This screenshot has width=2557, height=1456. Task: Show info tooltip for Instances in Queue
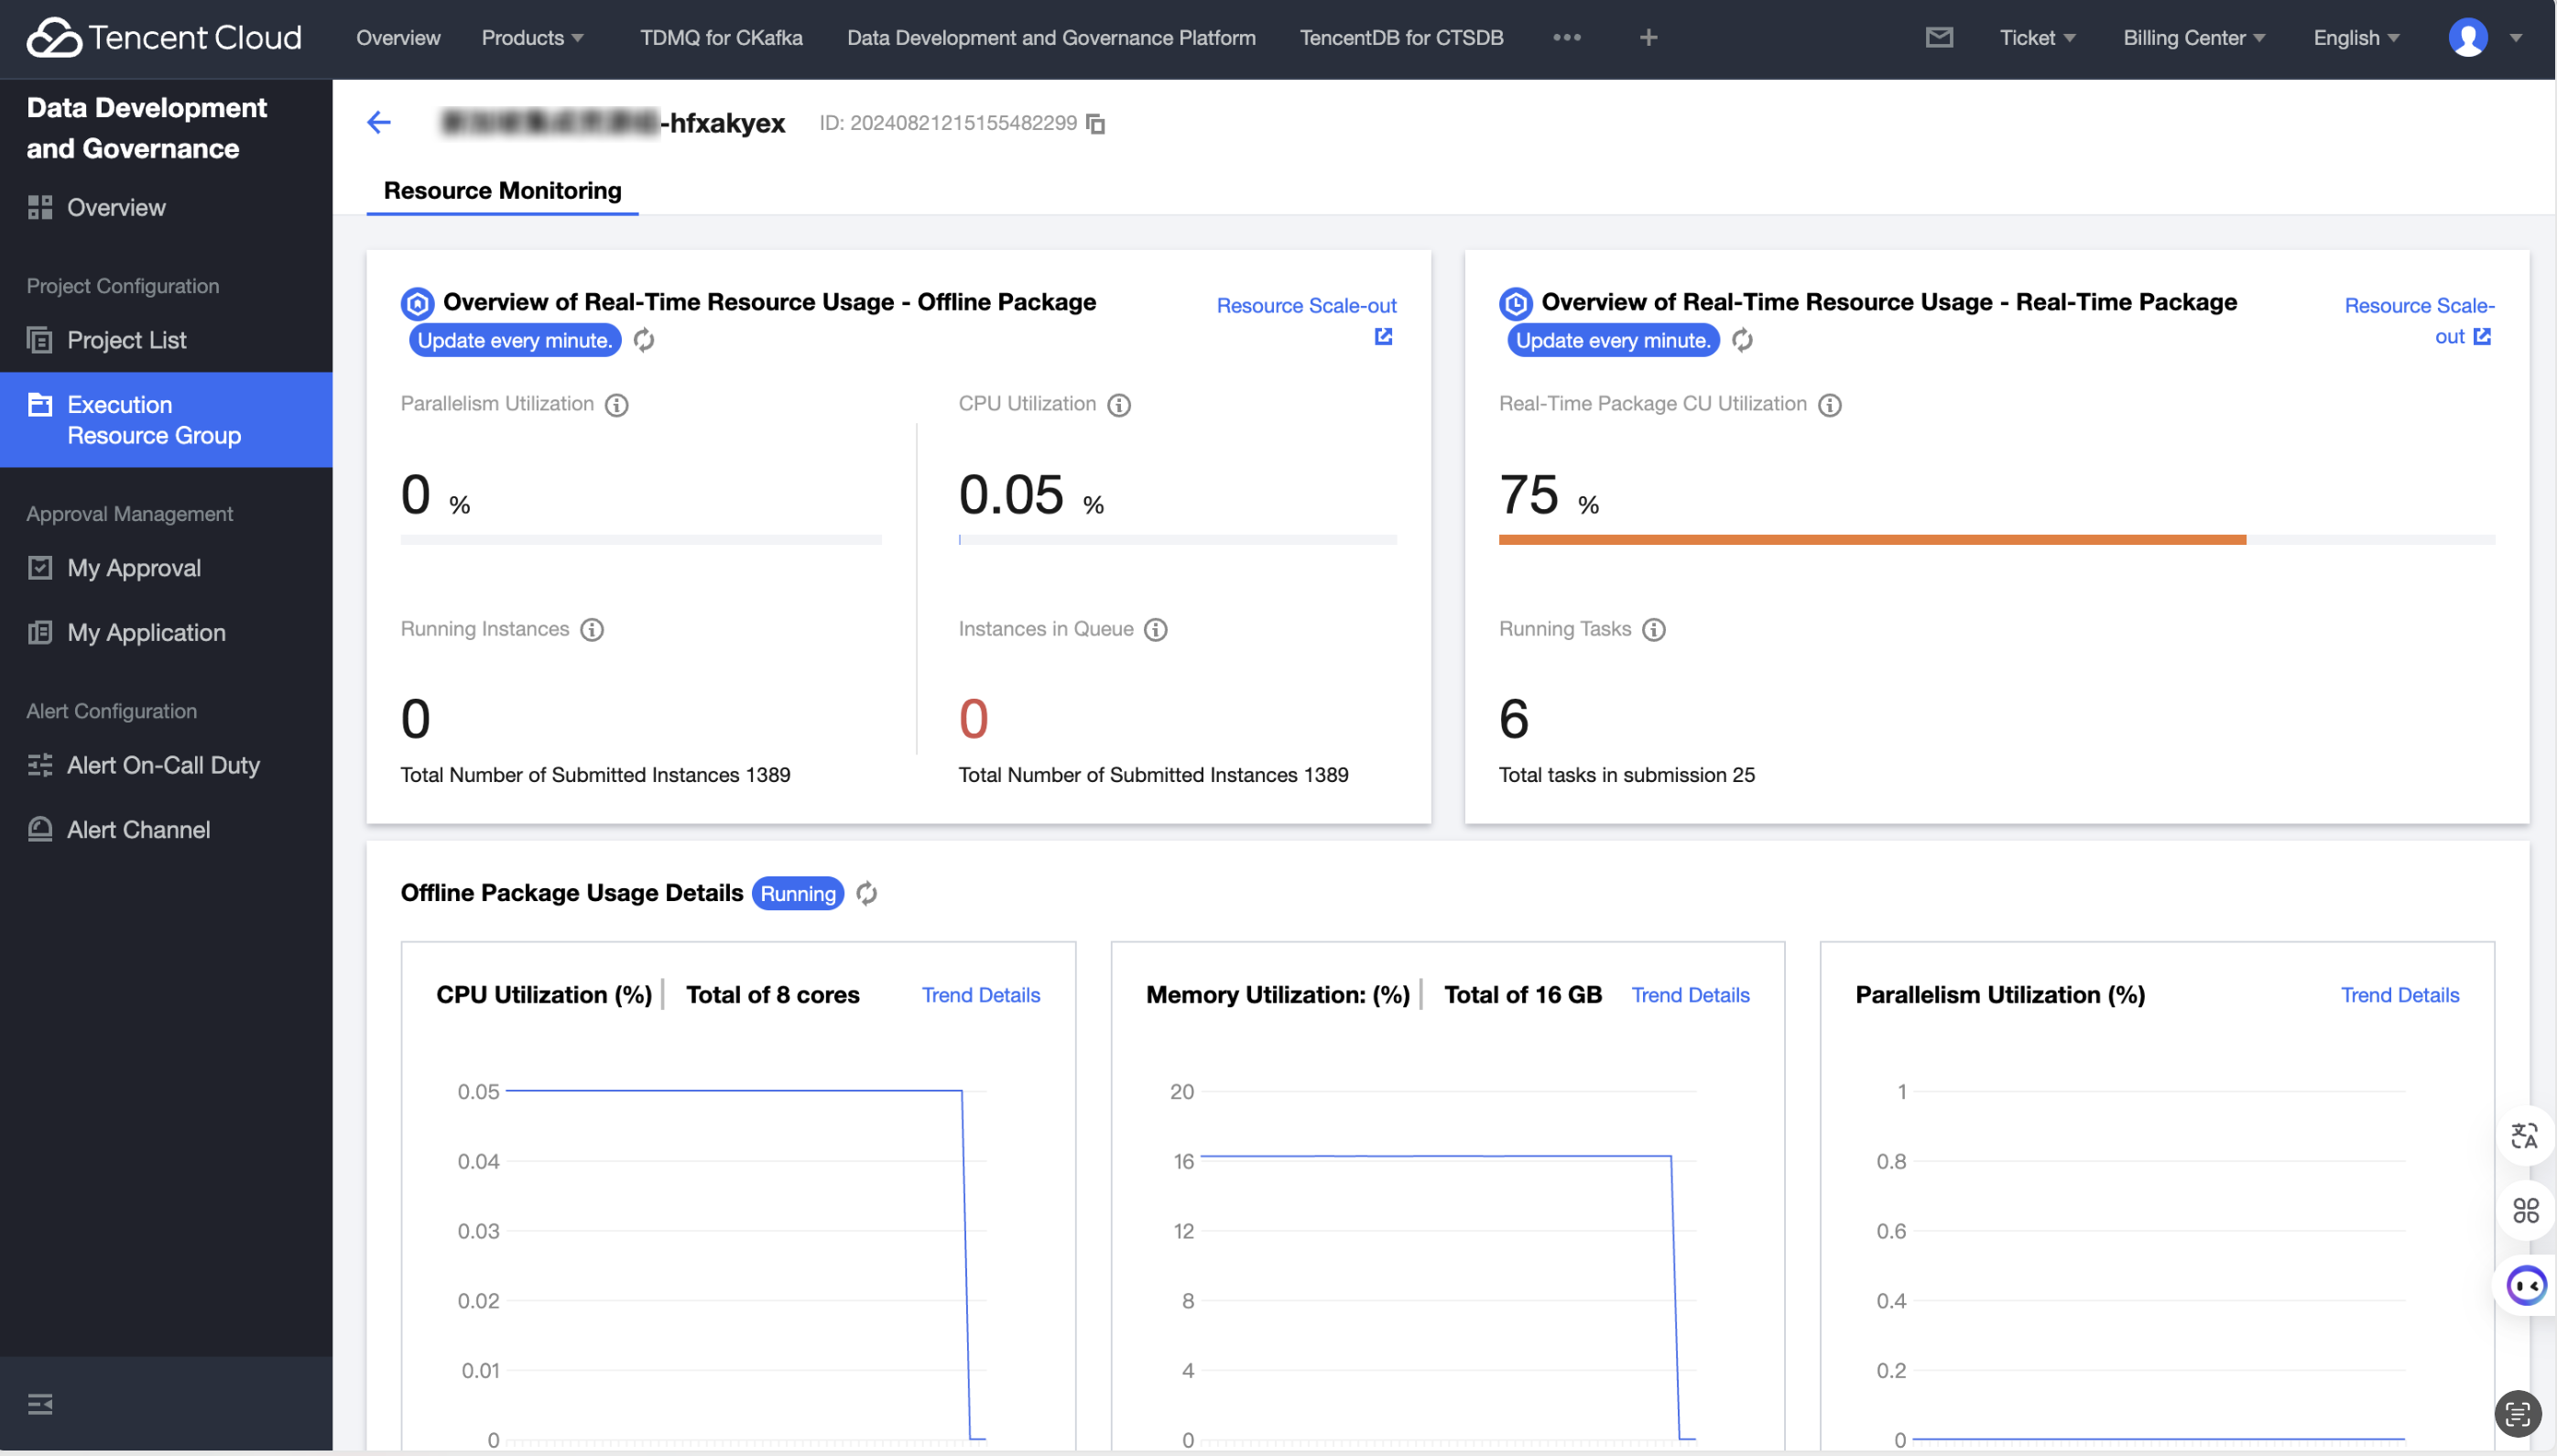click(x=1155, y=629)
